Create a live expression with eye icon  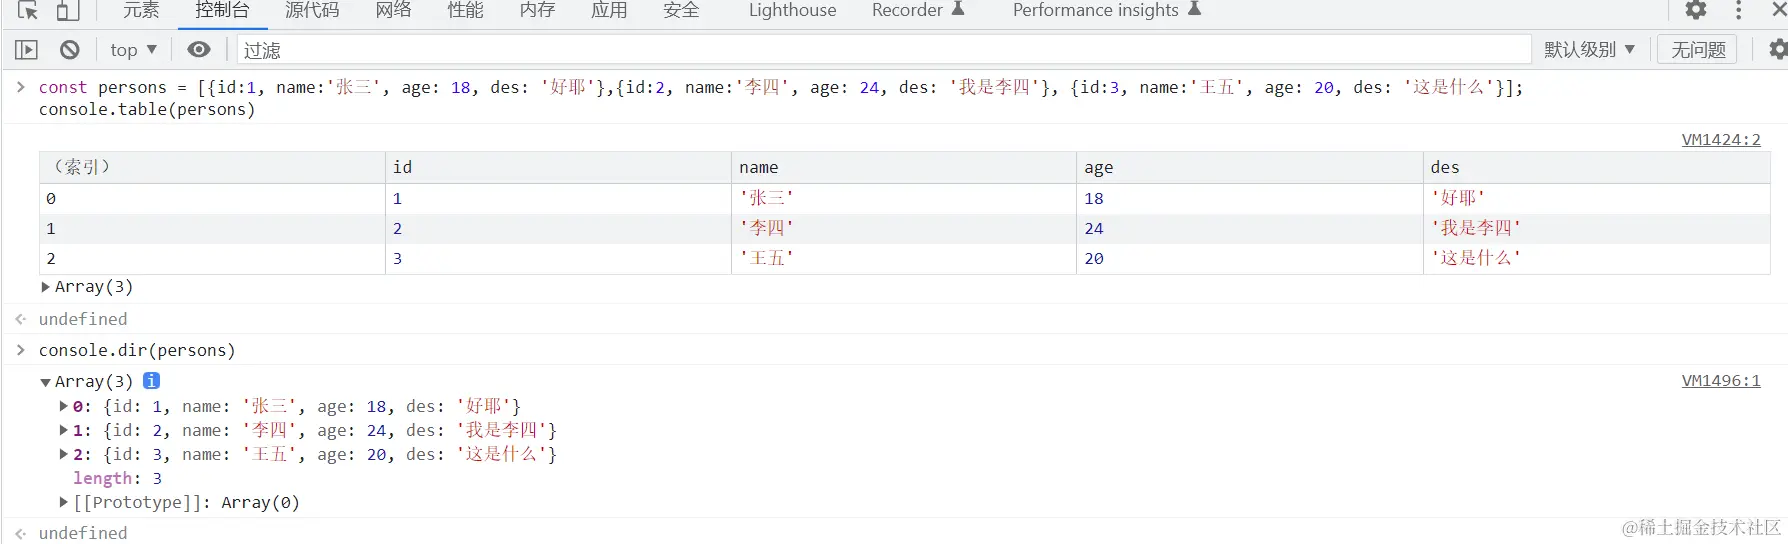click(x=199, y=50)
